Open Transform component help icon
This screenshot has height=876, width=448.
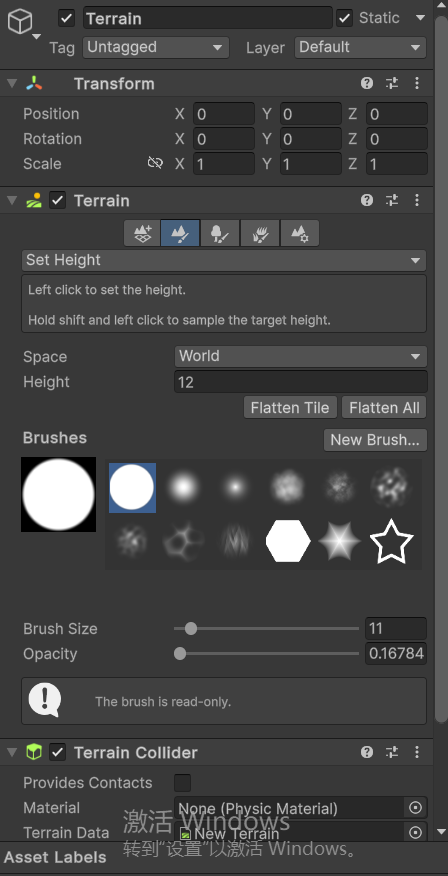(367, 84)
